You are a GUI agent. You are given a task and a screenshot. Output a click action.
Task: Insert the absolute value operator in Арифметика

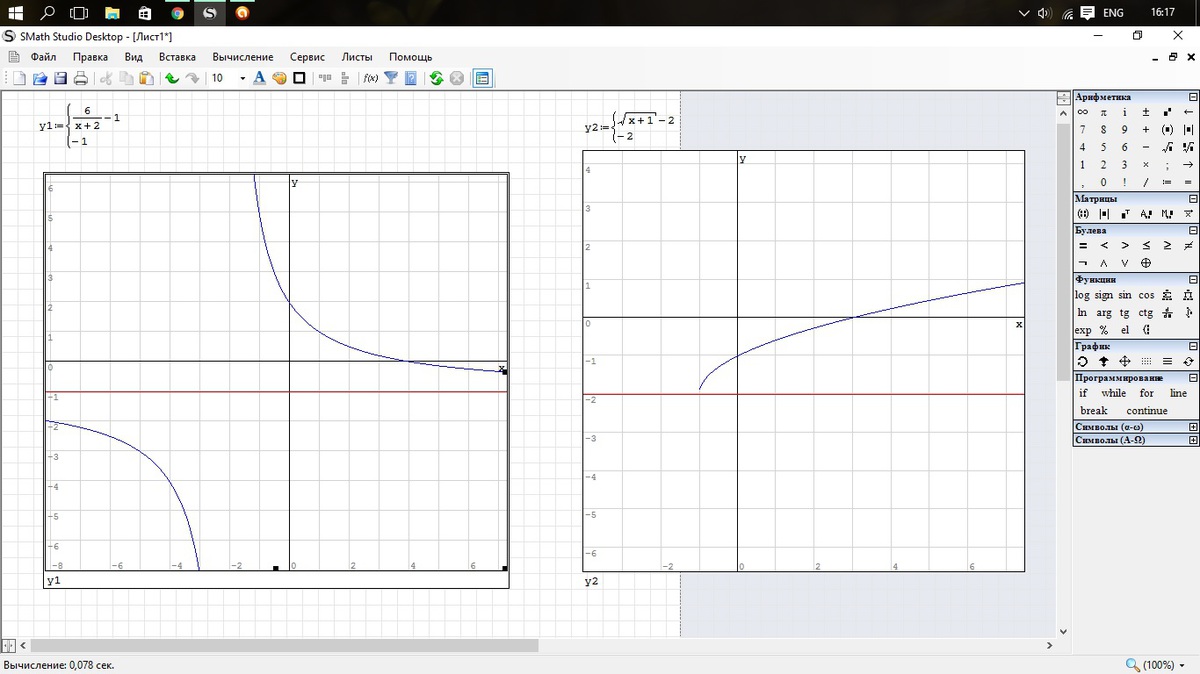click(1188, 130)
